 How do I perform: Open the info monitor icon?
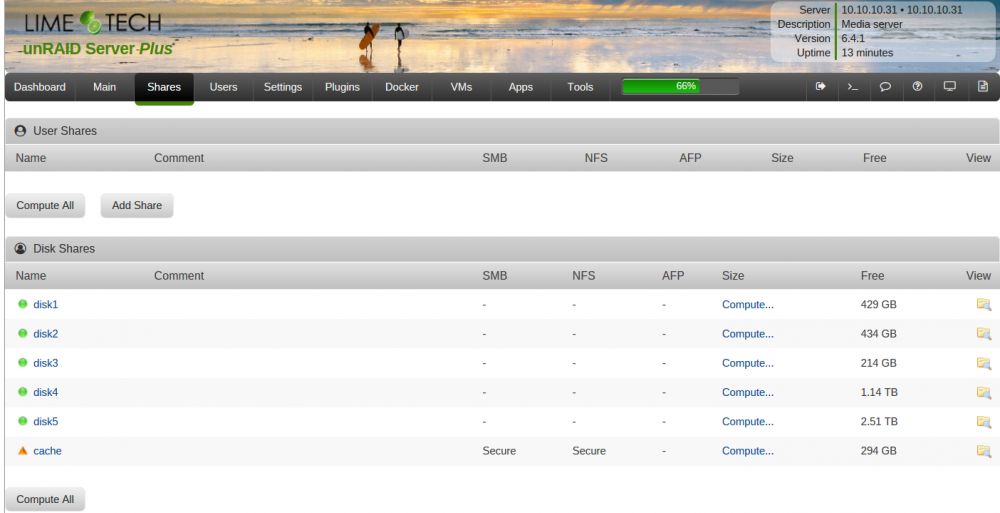pyautogui.click(x=950, y=86)
